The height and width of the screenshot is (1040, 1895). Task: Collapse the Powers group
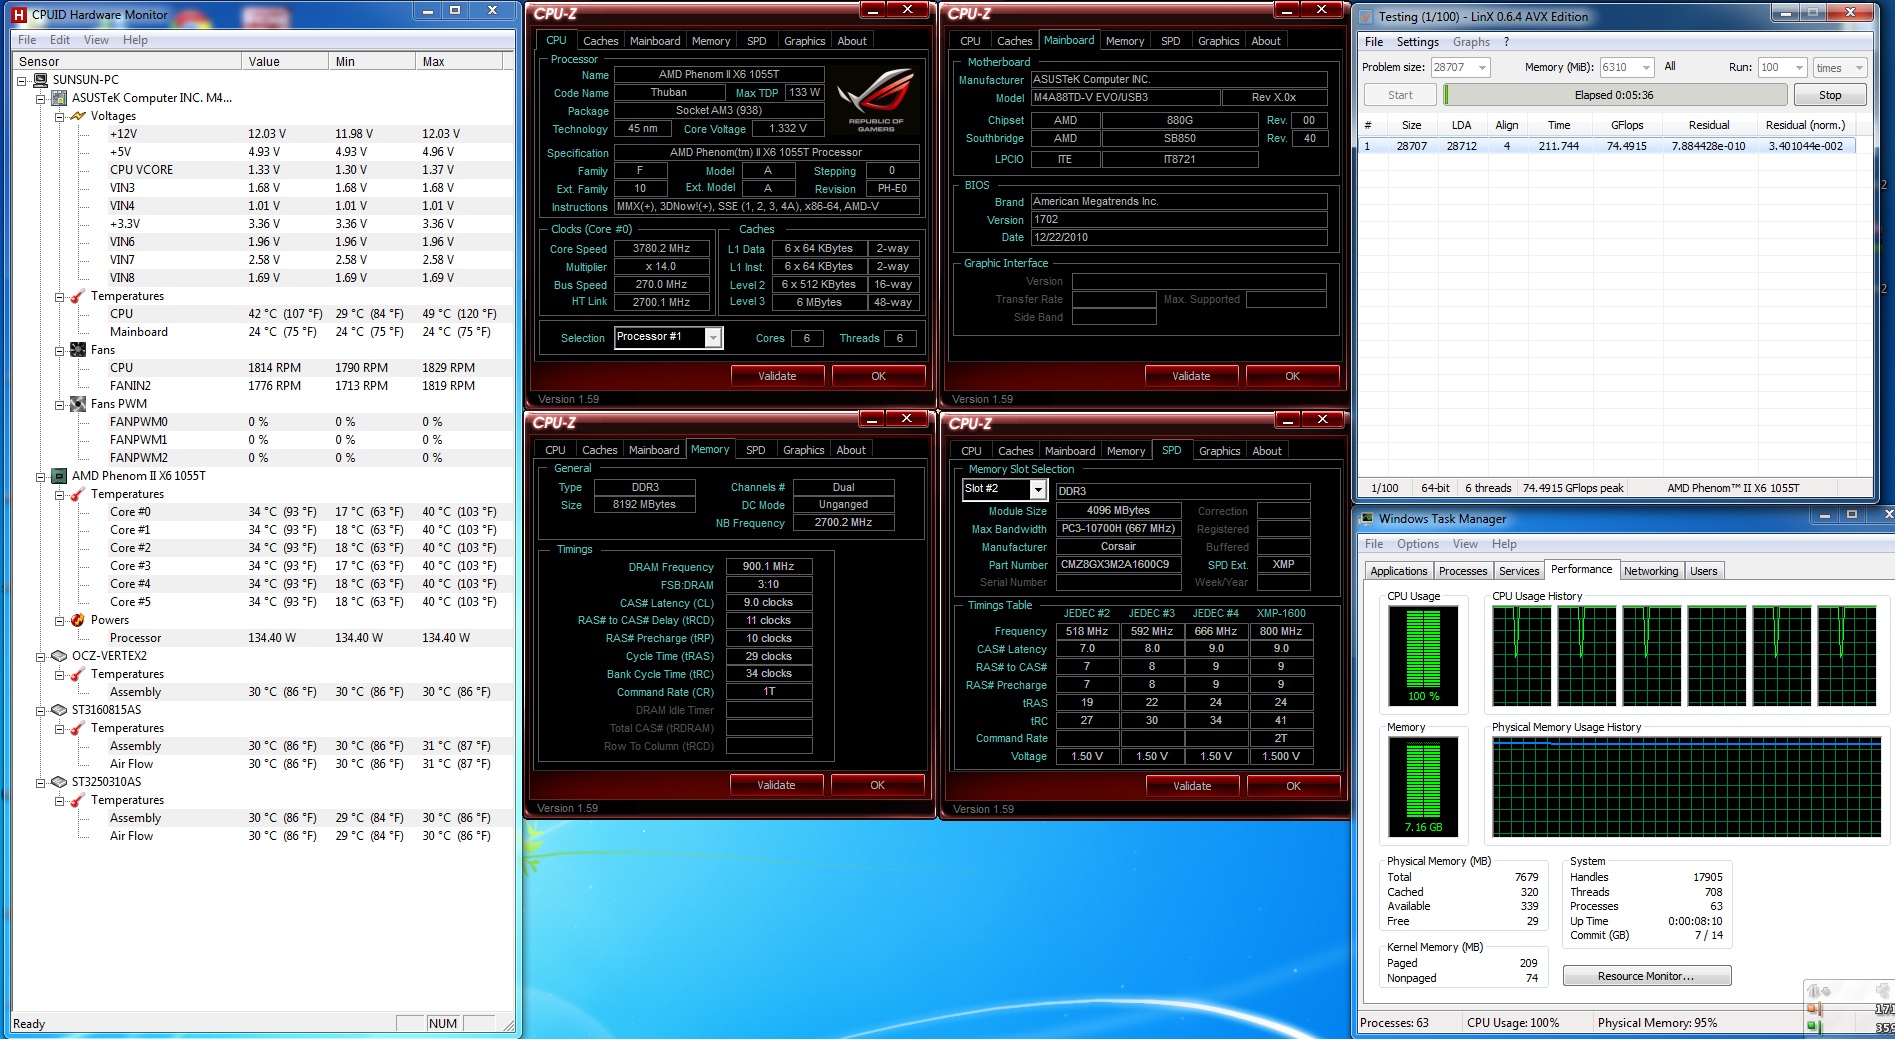(x=60, y=620)
